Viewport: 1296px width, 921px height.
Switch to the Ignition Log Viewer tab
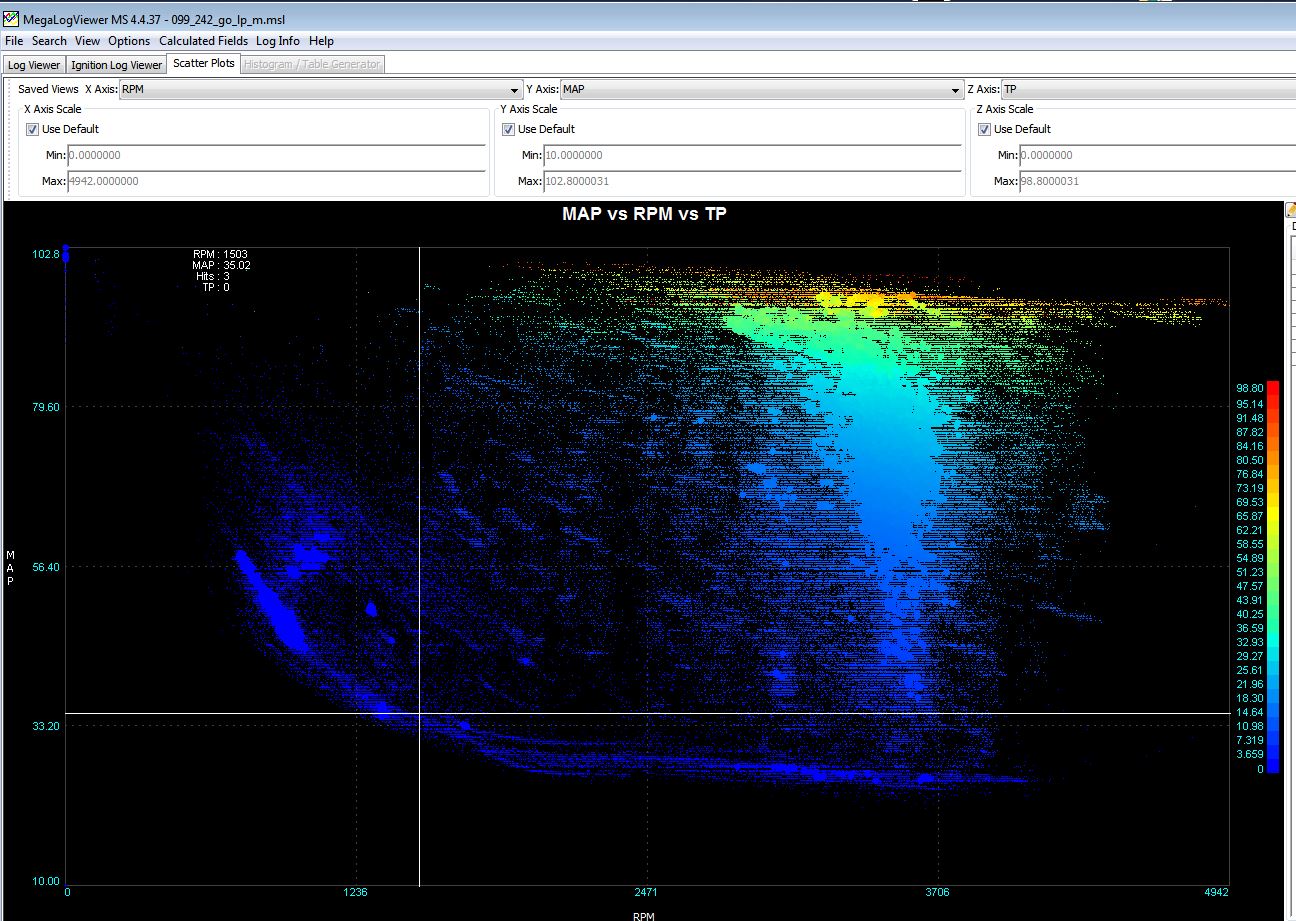tap(117, 65)
